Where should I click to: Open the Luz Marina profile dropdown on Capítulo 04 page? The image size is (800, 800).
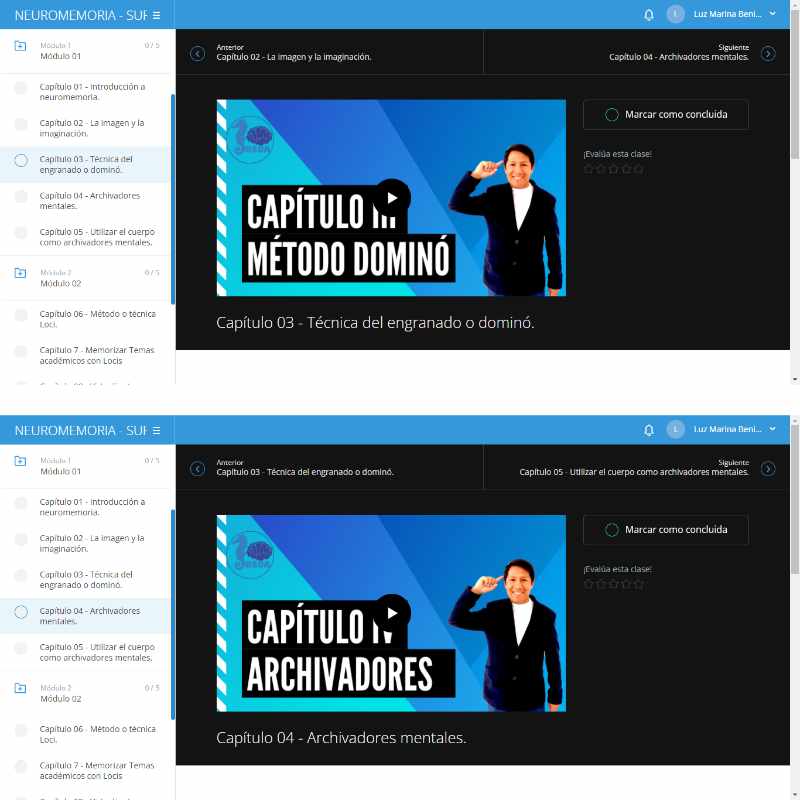771,429
